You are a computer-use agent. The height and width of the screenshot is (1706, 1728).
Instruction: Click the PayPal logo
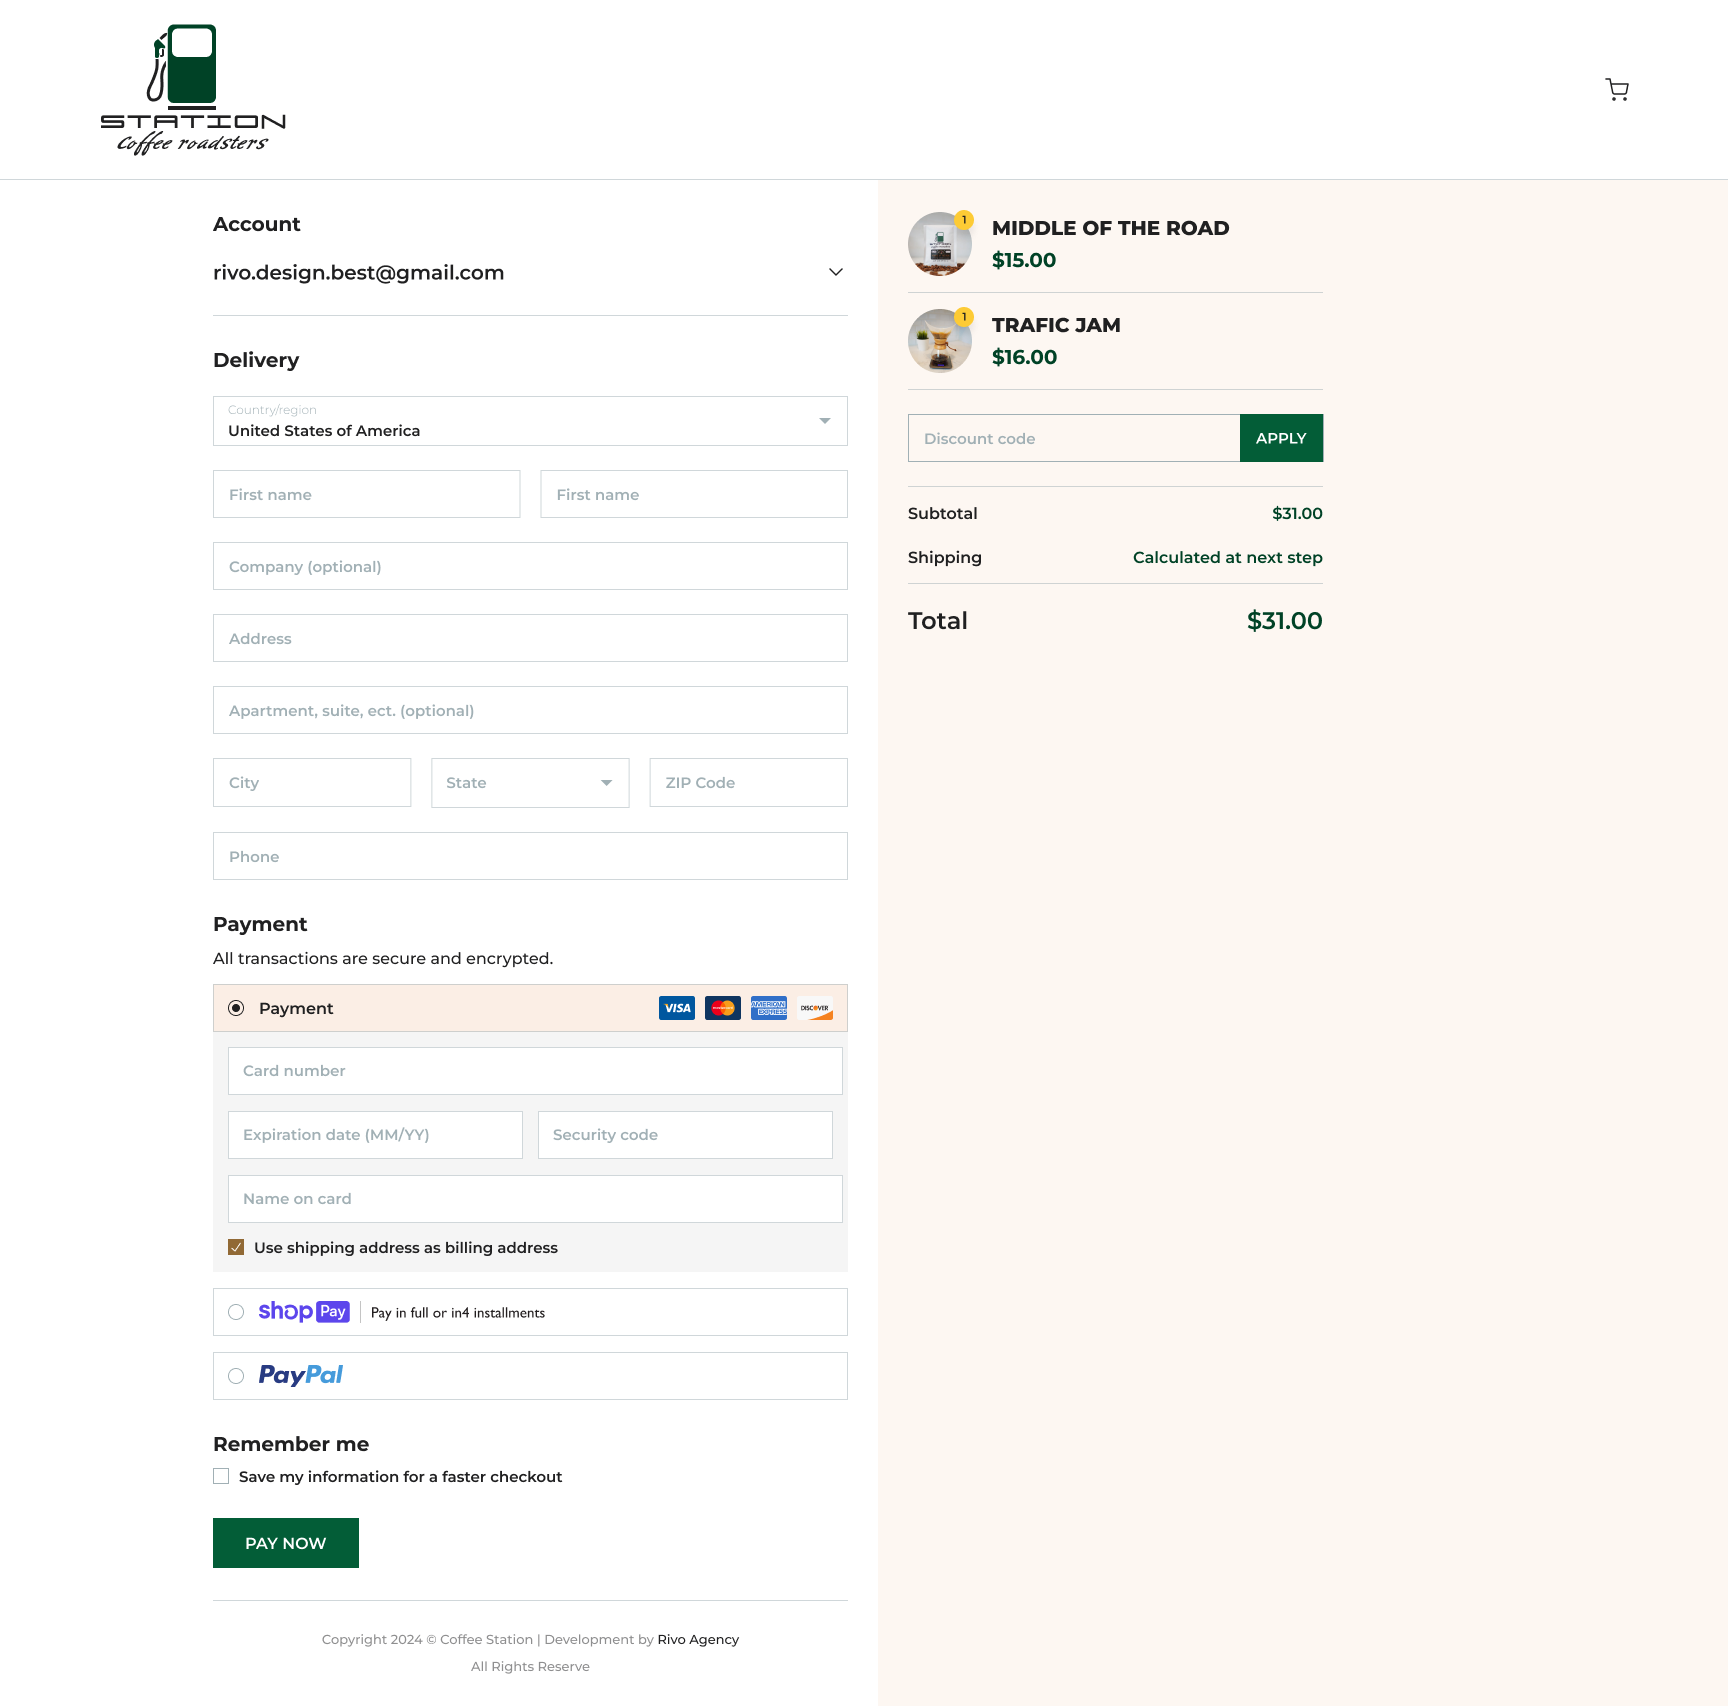coord(300,1376)
